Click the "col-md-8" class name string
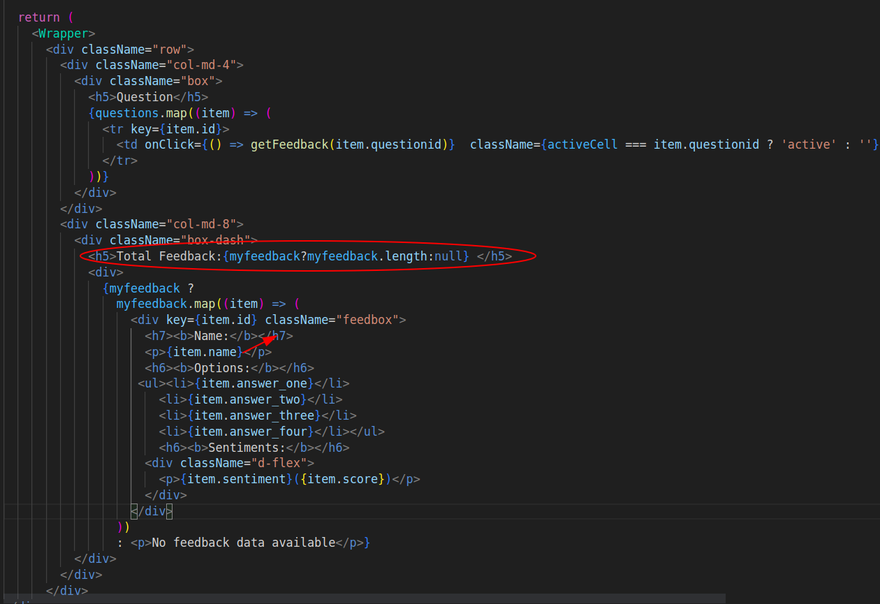880x604 pixels. pyautogui.click(x=205, y=224)
